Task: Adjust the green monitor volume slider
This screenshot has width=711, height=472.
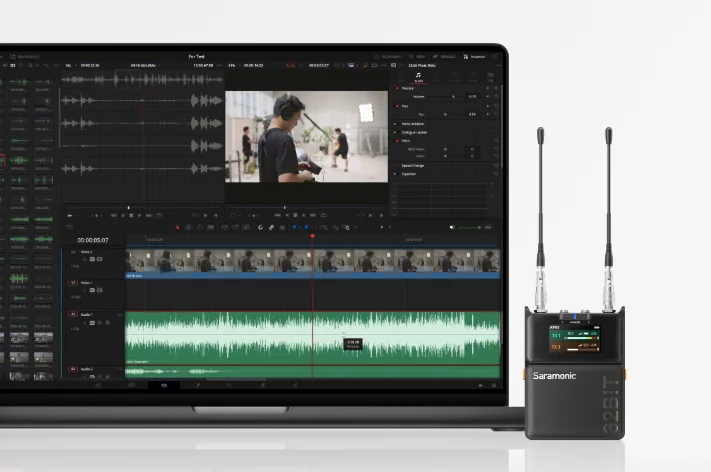Action: (469, 227)
